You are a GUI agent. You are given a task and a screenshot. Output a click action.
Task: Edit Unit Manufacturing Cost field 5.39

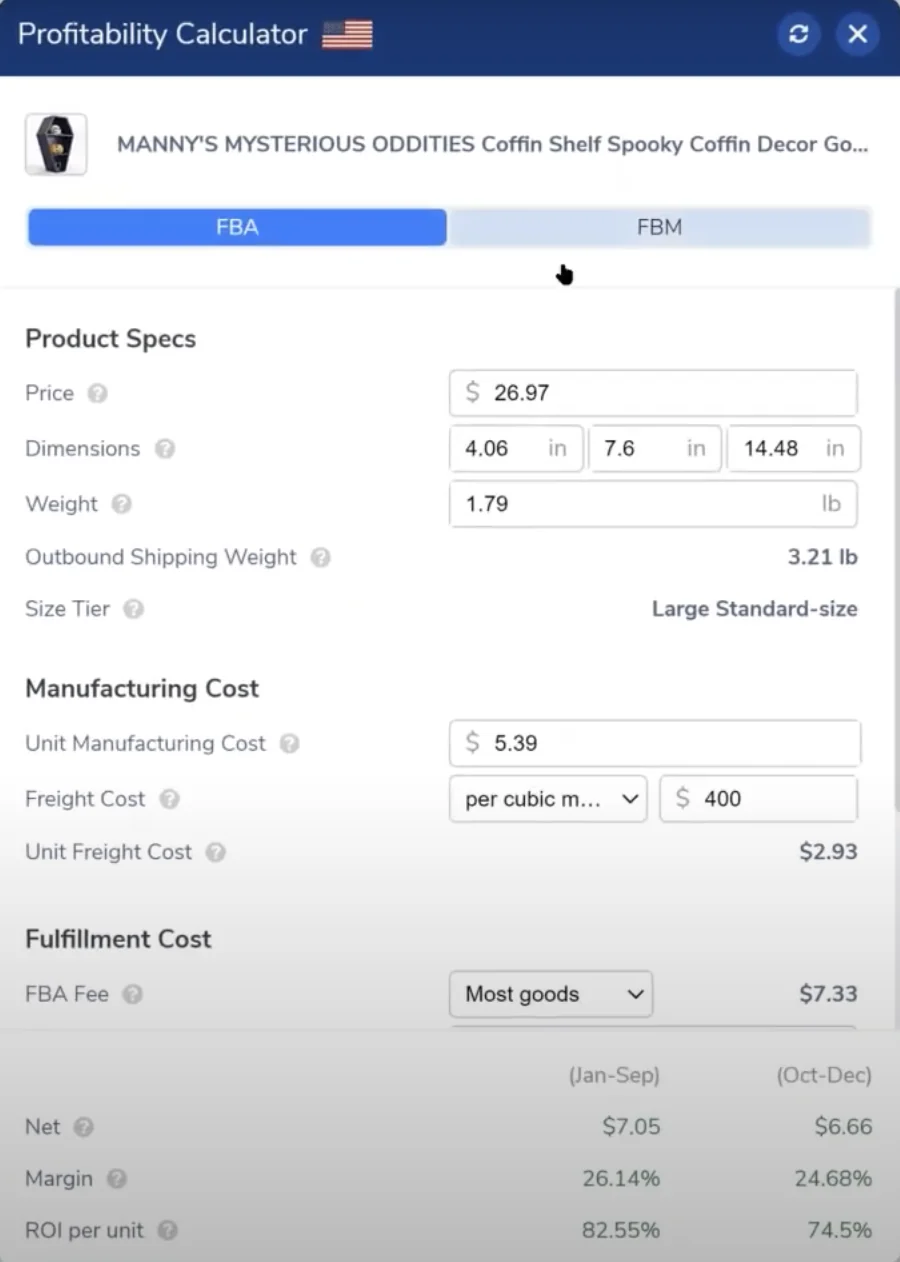[655, 743]
